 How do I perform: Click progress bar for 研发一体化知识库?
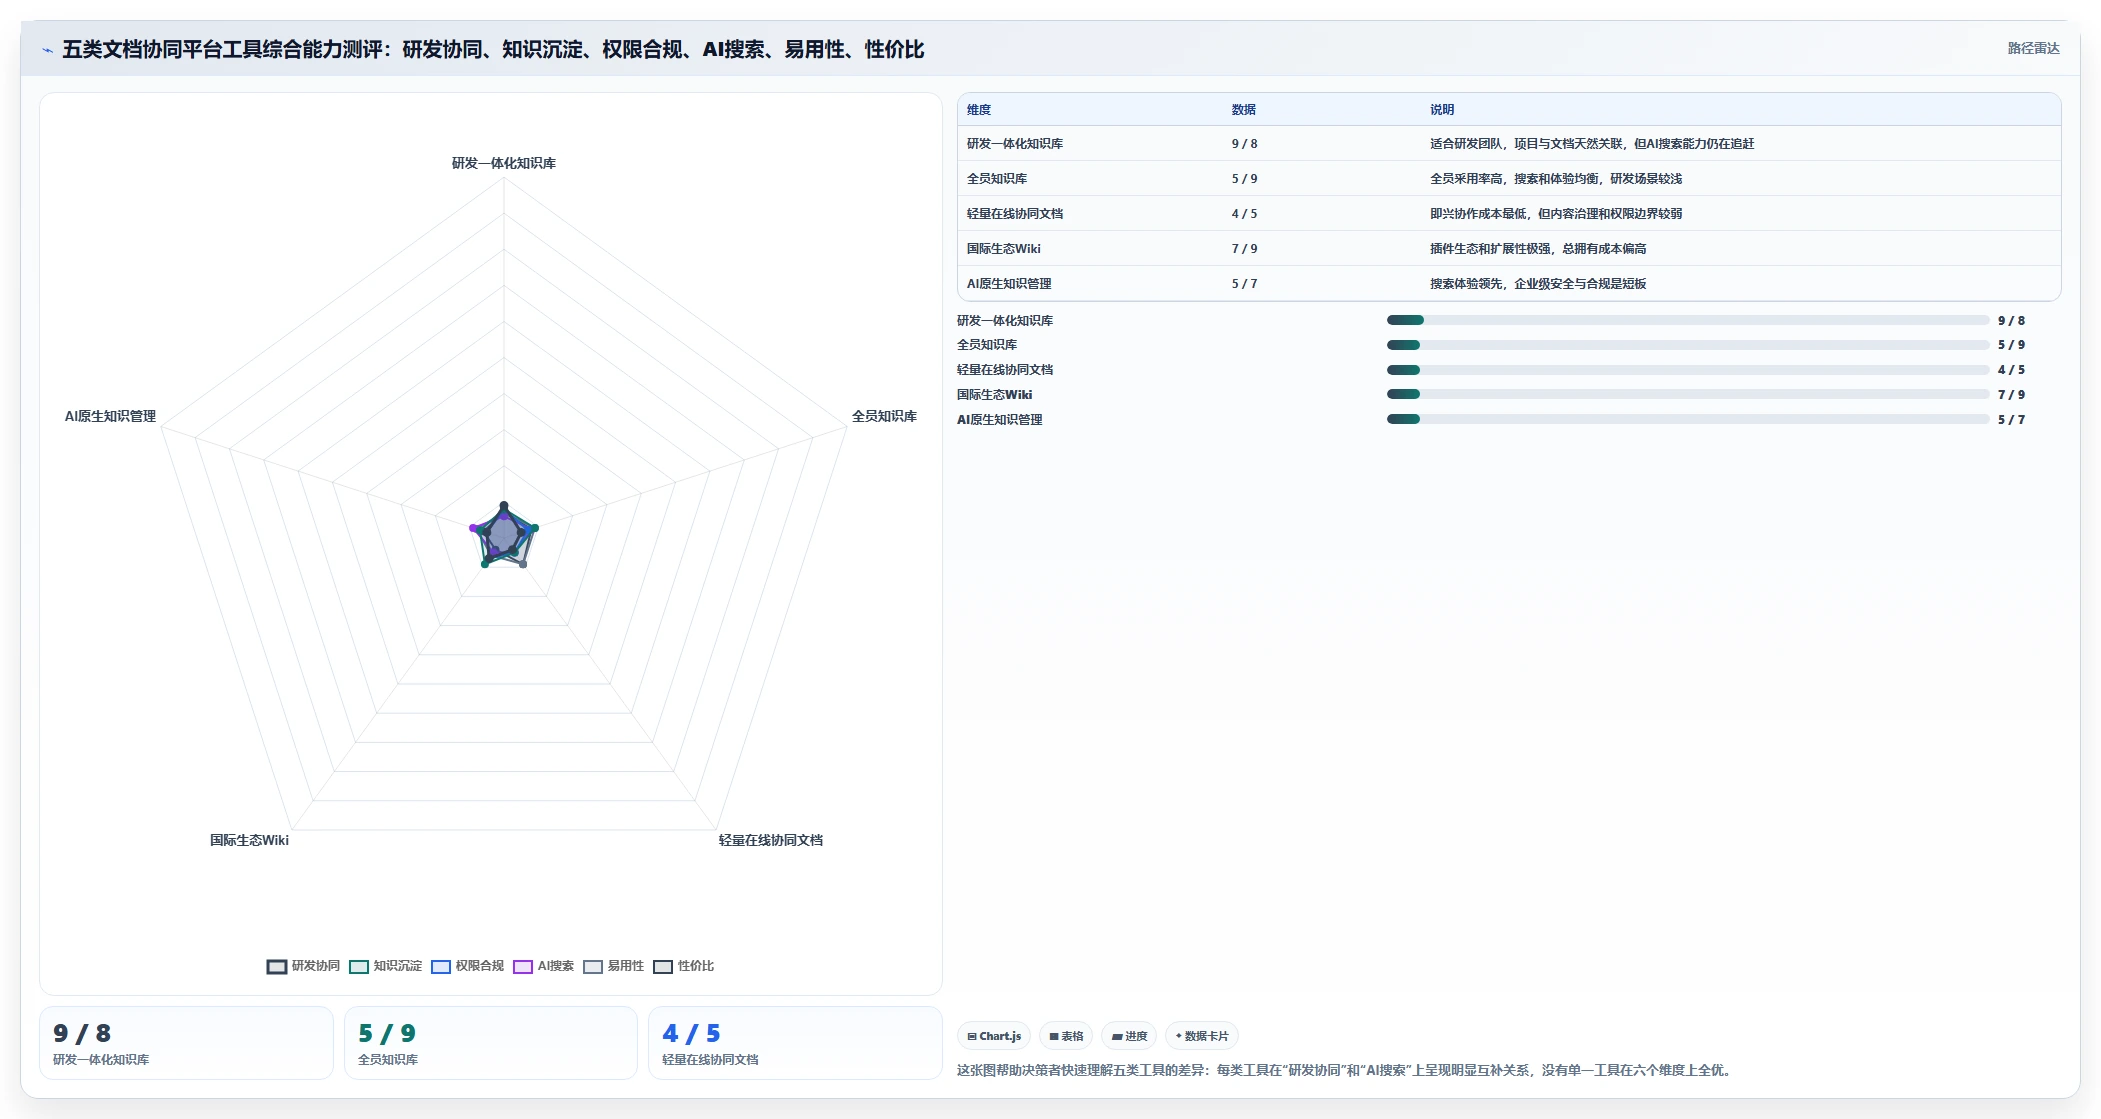point(1687,320)
